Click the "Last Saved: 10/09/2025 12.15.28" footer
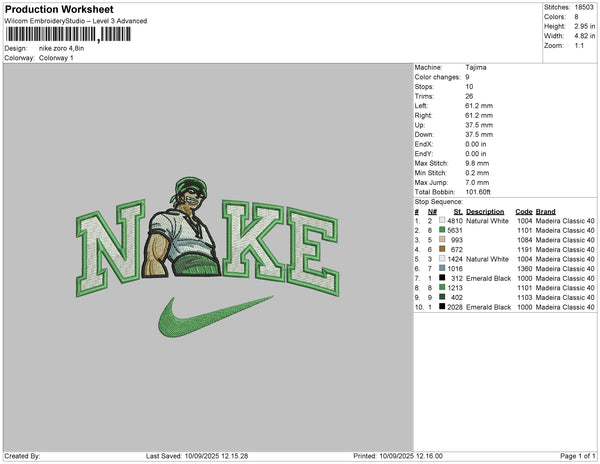Image resolution: width=600 pixels, height=464 pixels. pos(197,456)
